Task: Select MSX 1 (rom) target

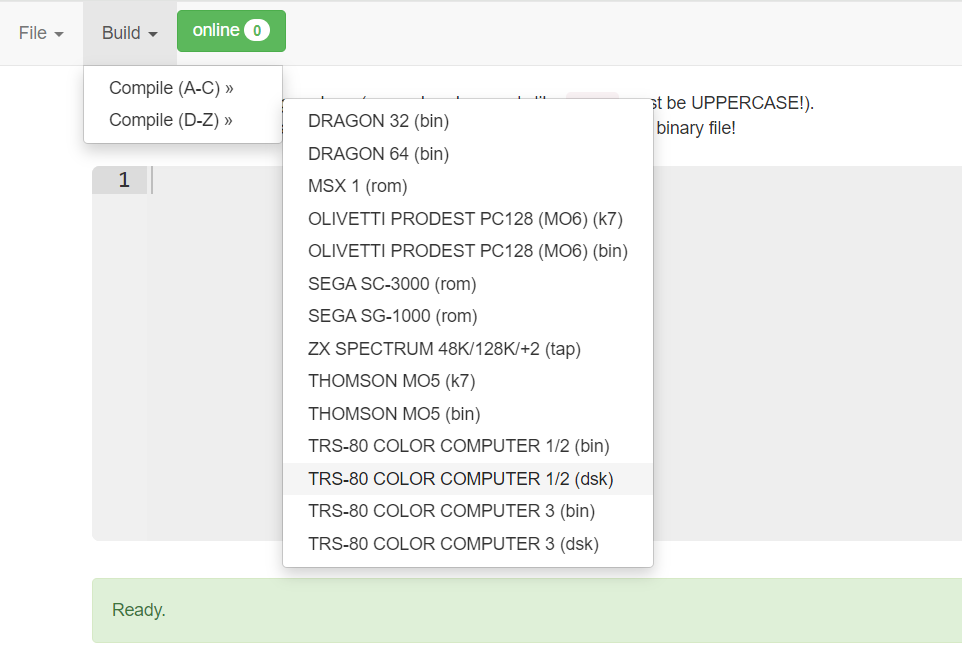Action: [357, 186]
